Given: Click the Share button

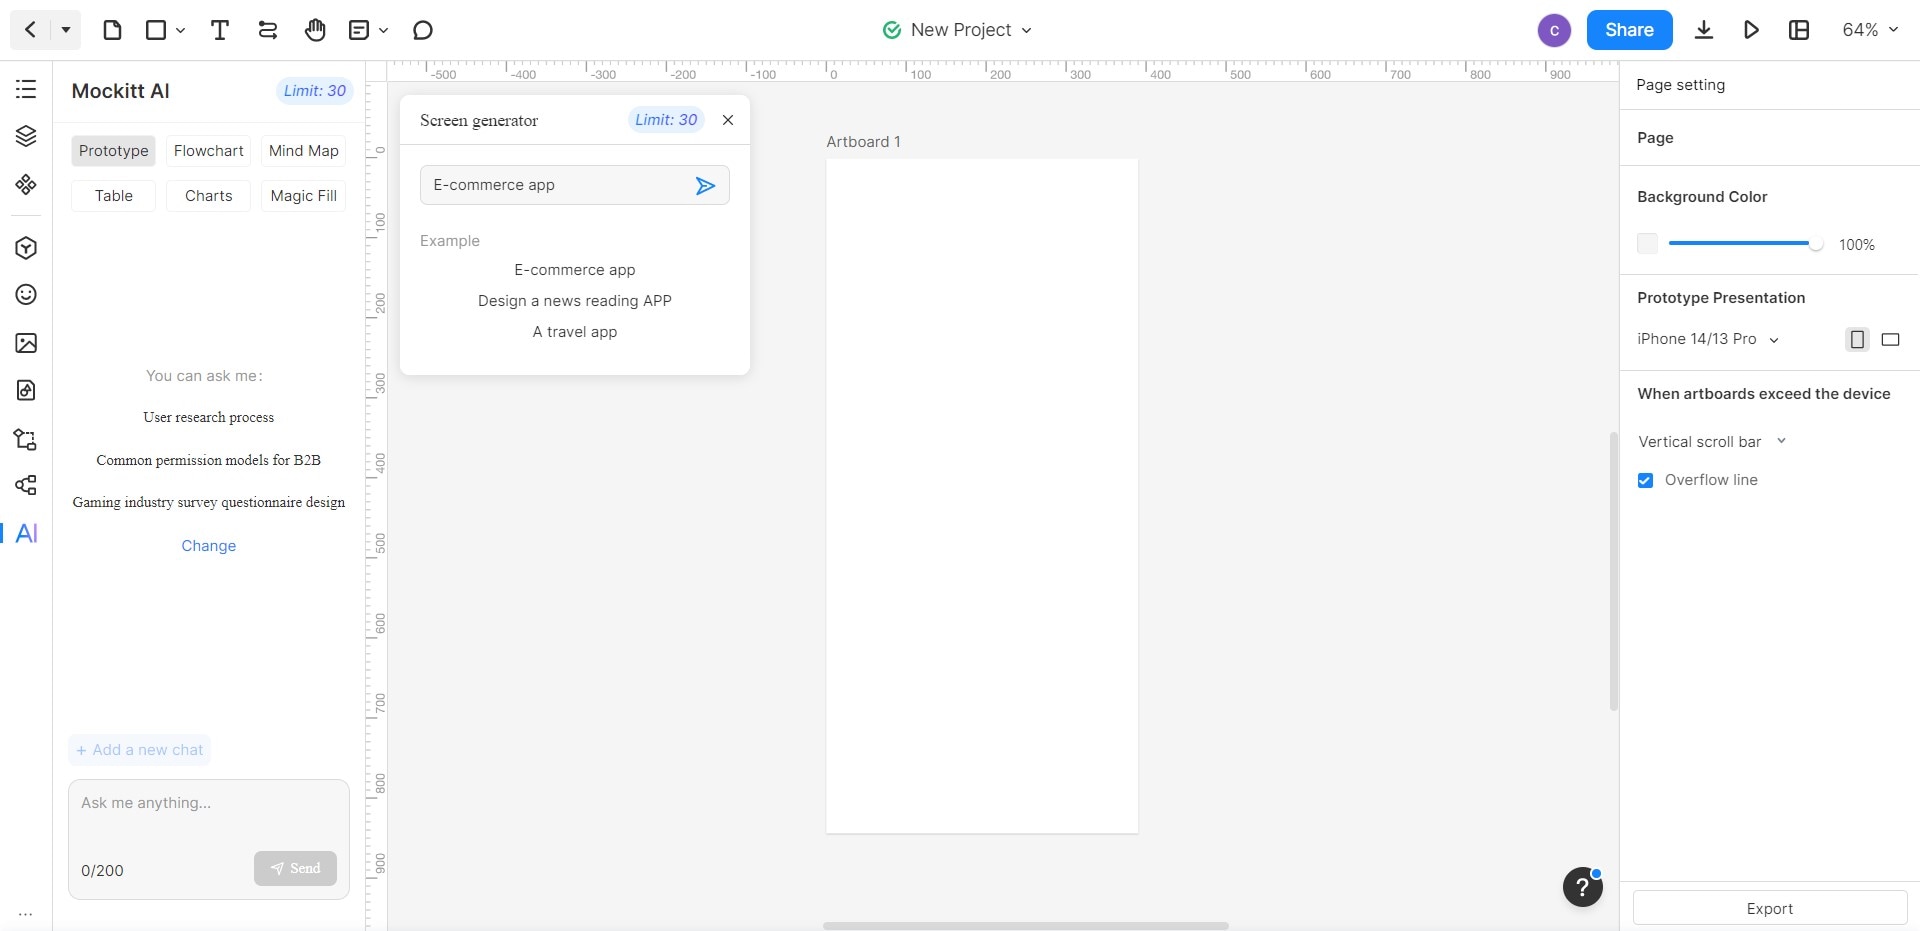Looking at the screenshot, I should [x=1629, y=30].
